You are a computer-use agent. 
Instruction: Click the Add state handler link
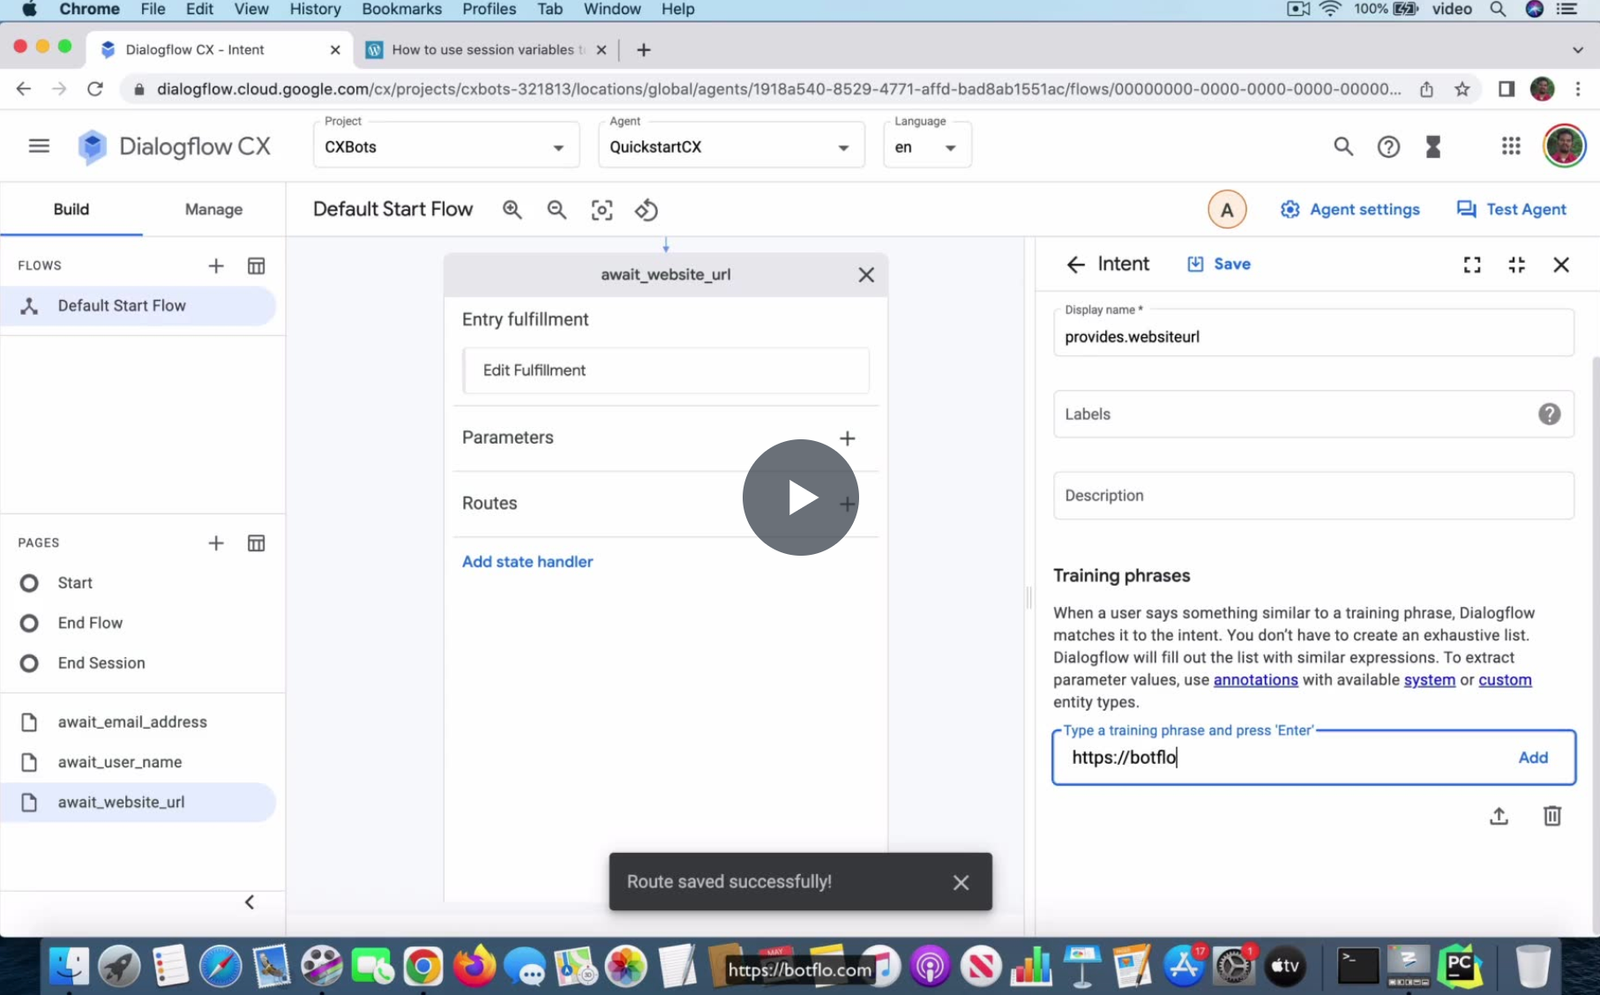tap(527, 562)
